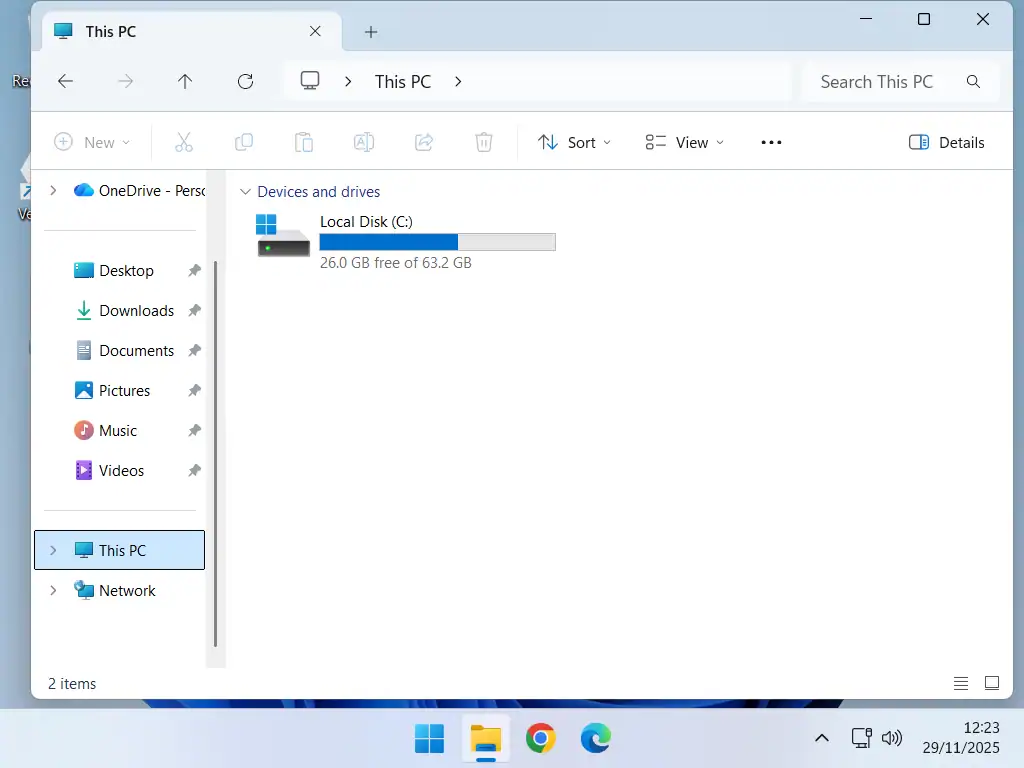
Task: Click the Refresh icon in the address bar
Action: pos(245,81)
